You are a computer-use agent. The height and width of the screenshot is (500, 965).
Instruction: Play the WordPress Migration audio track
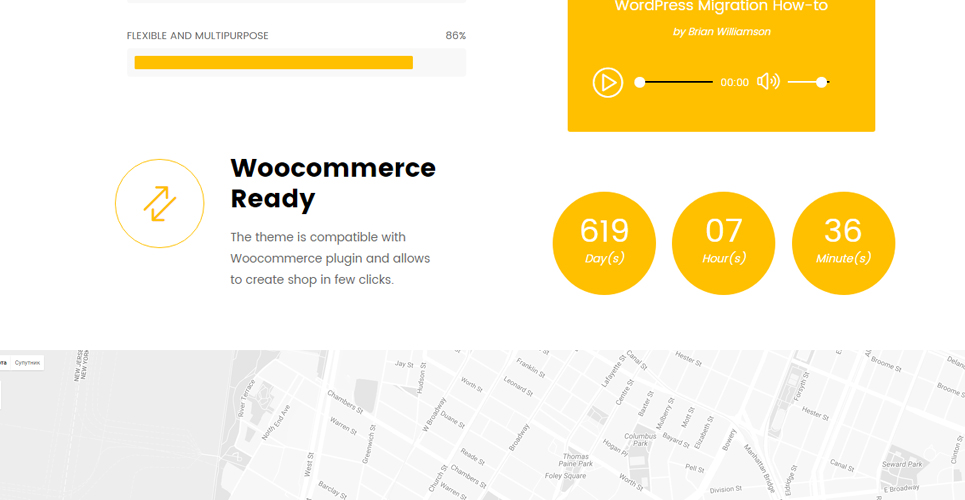pyautogui.click(x=607, y=83)
